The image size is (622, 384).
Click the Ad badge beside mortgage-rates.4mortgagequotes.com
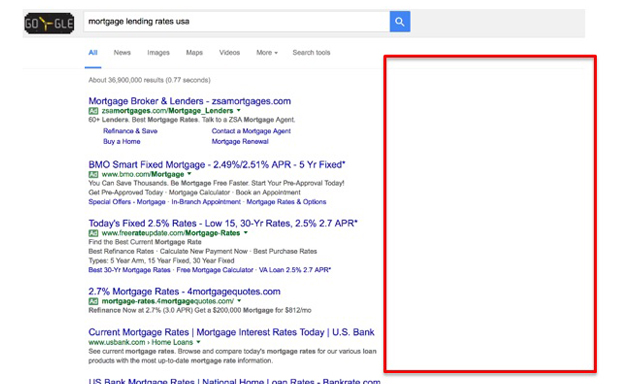coord(93,301)
